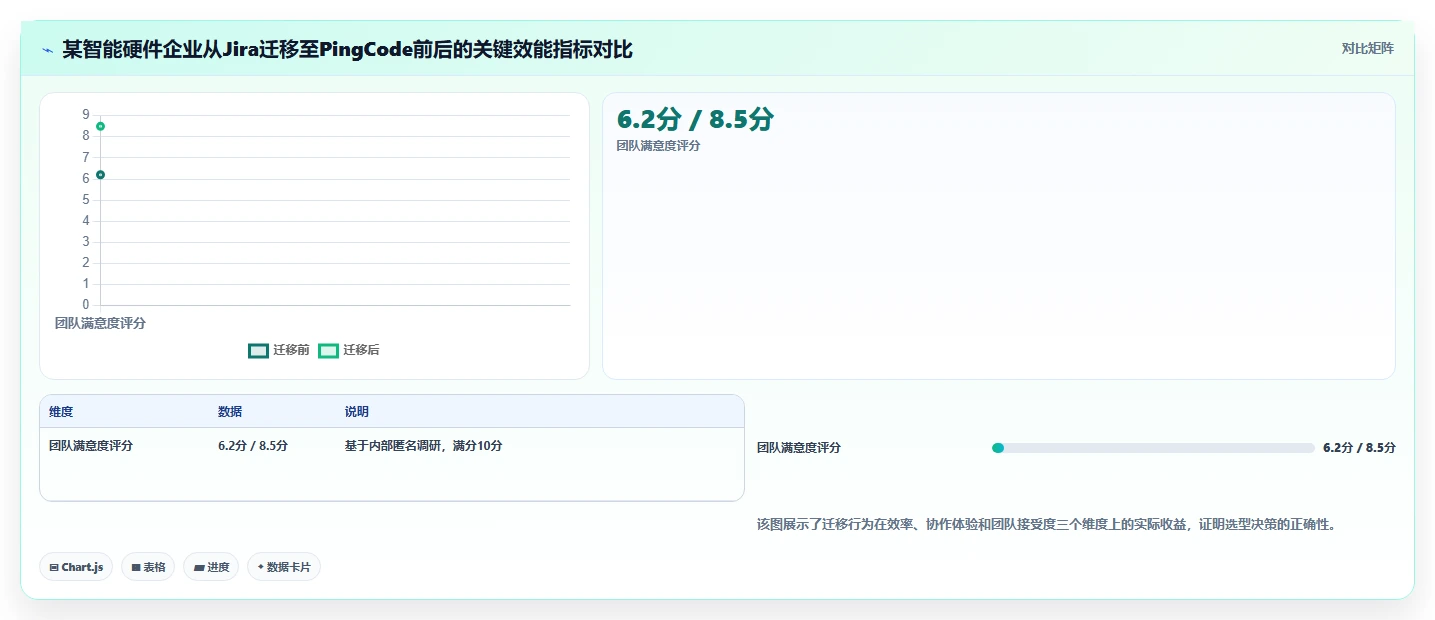Click the 数据 column header
Screen dimensions: 1435x620
click(x=230, y=412)
